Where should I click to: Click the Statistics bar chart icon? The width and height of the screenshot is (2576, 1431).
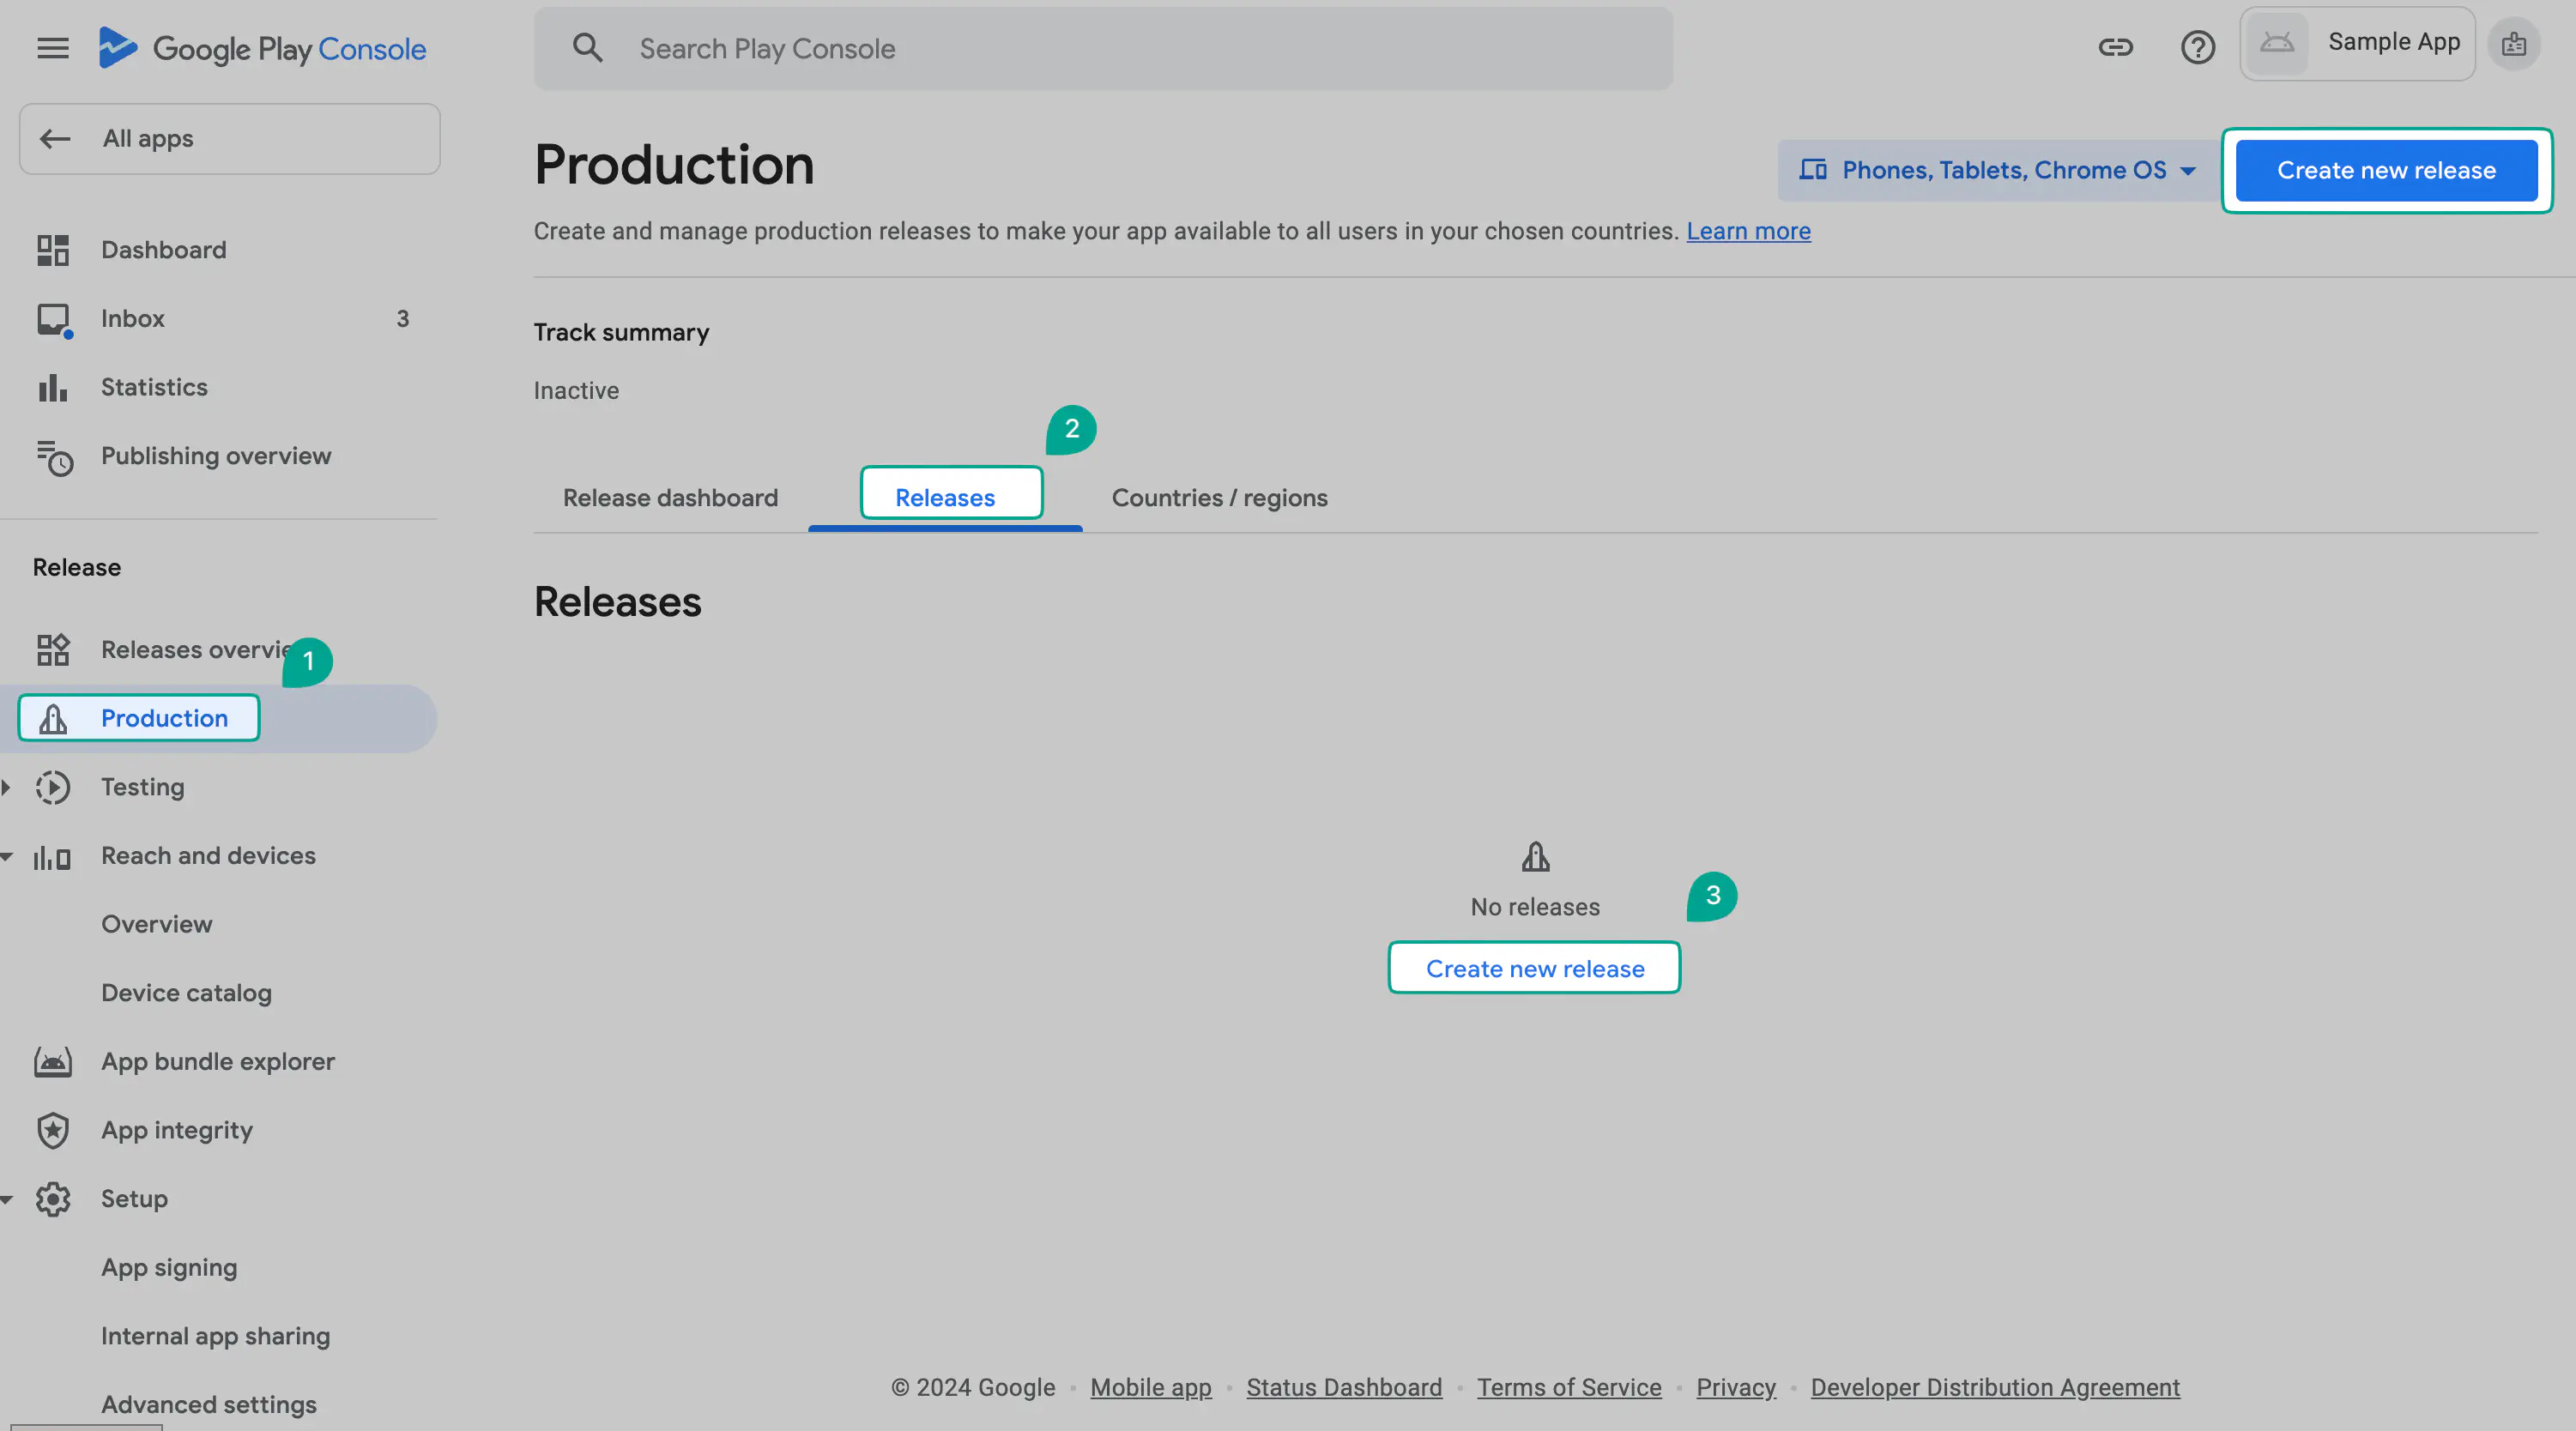pyautogui.click(x=53, y=387)
